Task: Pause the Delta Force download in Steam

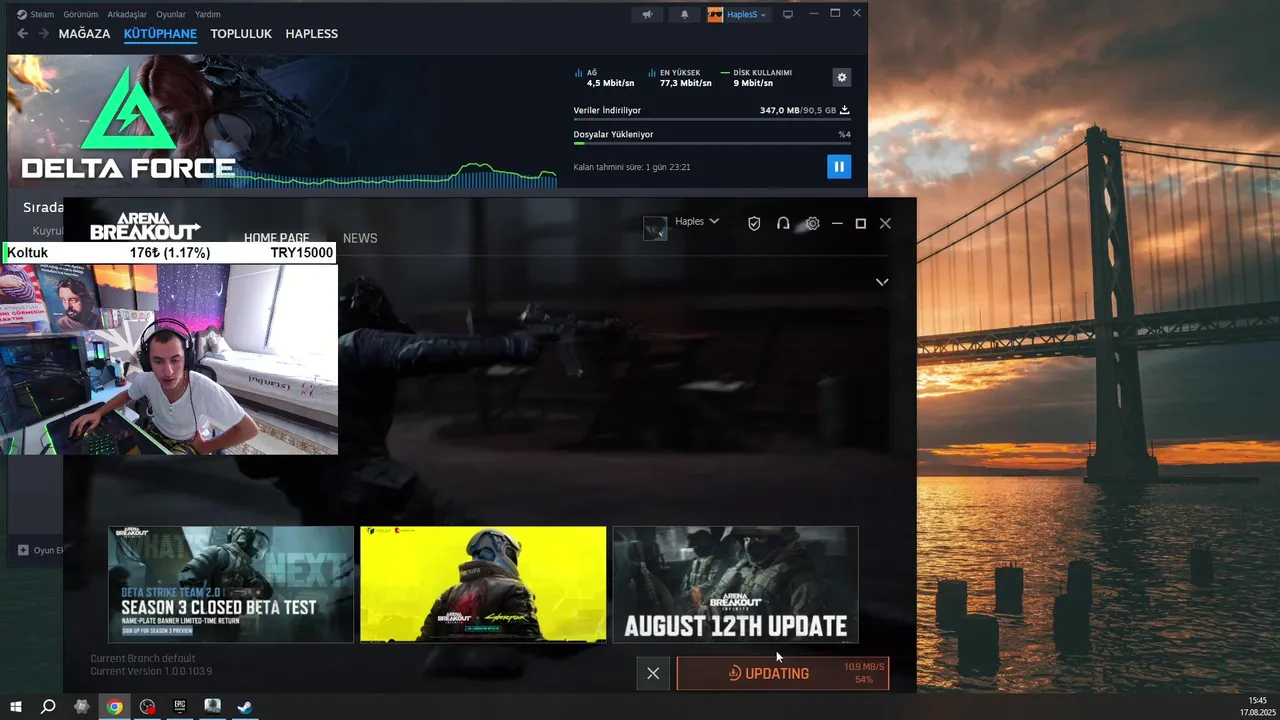Action: pyautogui.click(x=839, y=167)
